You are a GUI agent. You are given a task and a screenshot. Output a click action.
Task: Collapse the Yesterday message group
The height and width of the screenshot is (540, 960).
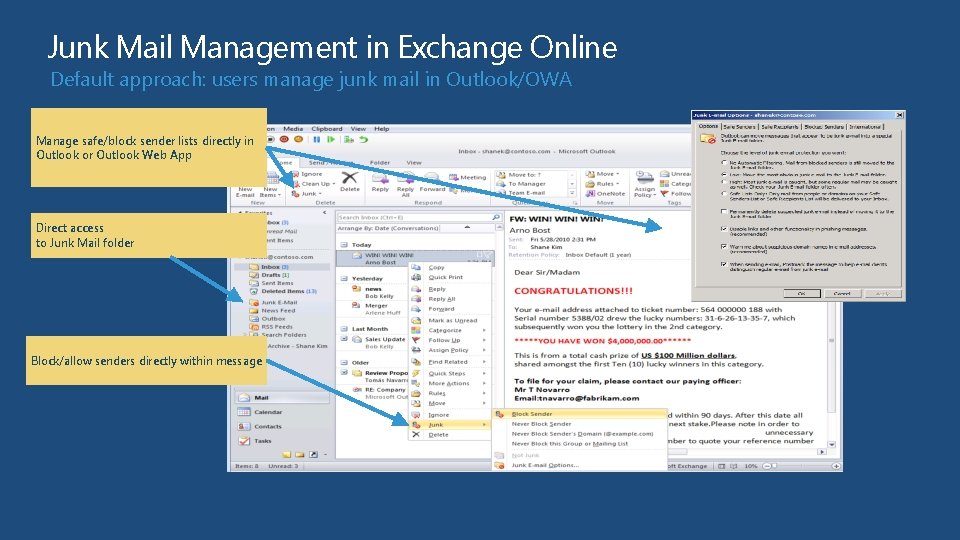(x=345, y=279)
